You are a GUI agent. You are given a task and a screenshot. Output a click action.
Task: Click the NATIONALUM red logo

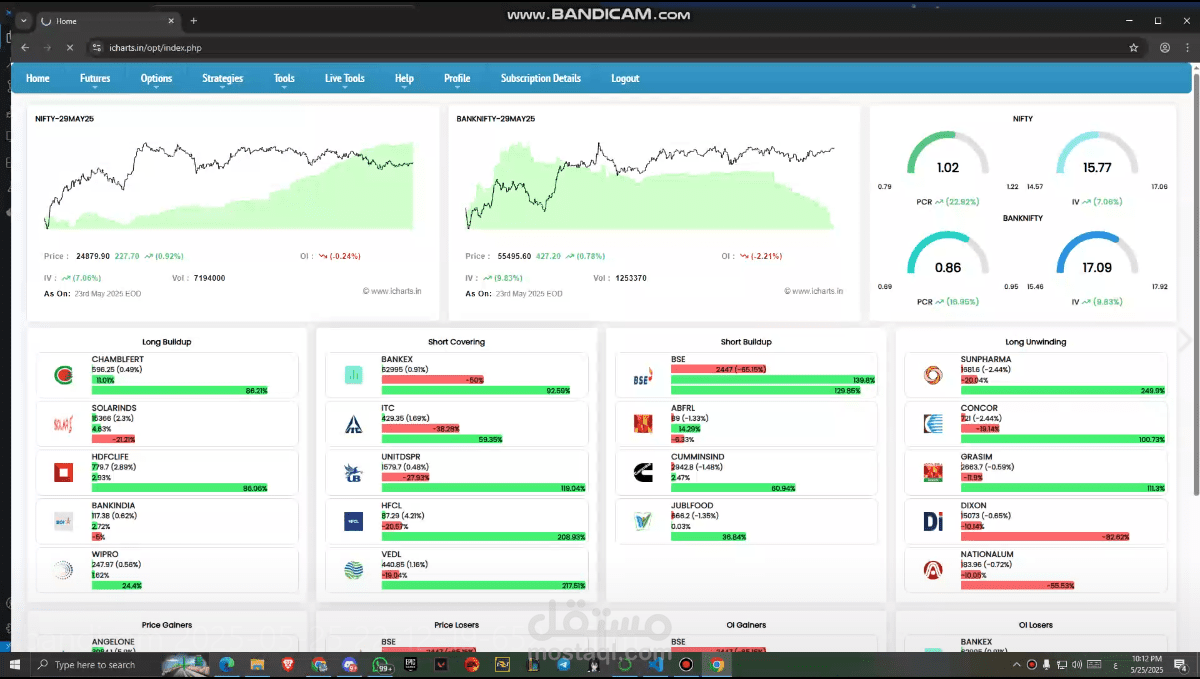933,570
